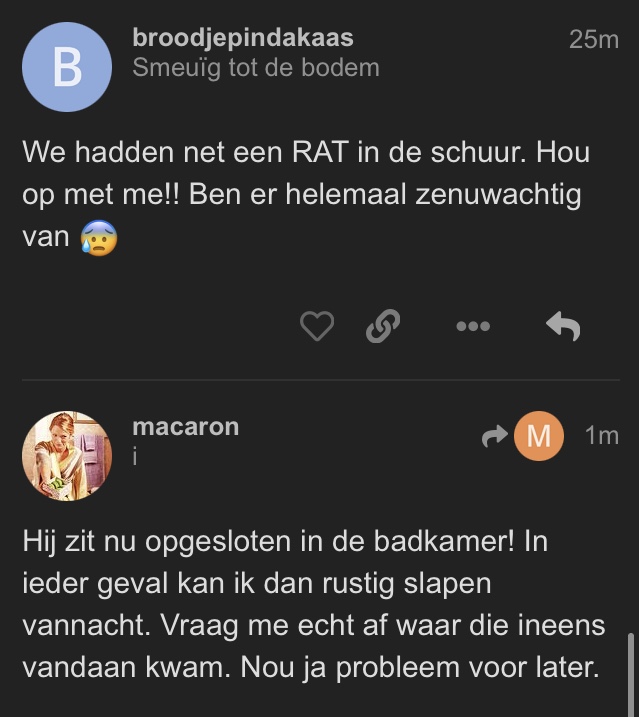Reply to the RAT post using arrow icon
This screenshot has width=639, height=717.
pos(563,326)
